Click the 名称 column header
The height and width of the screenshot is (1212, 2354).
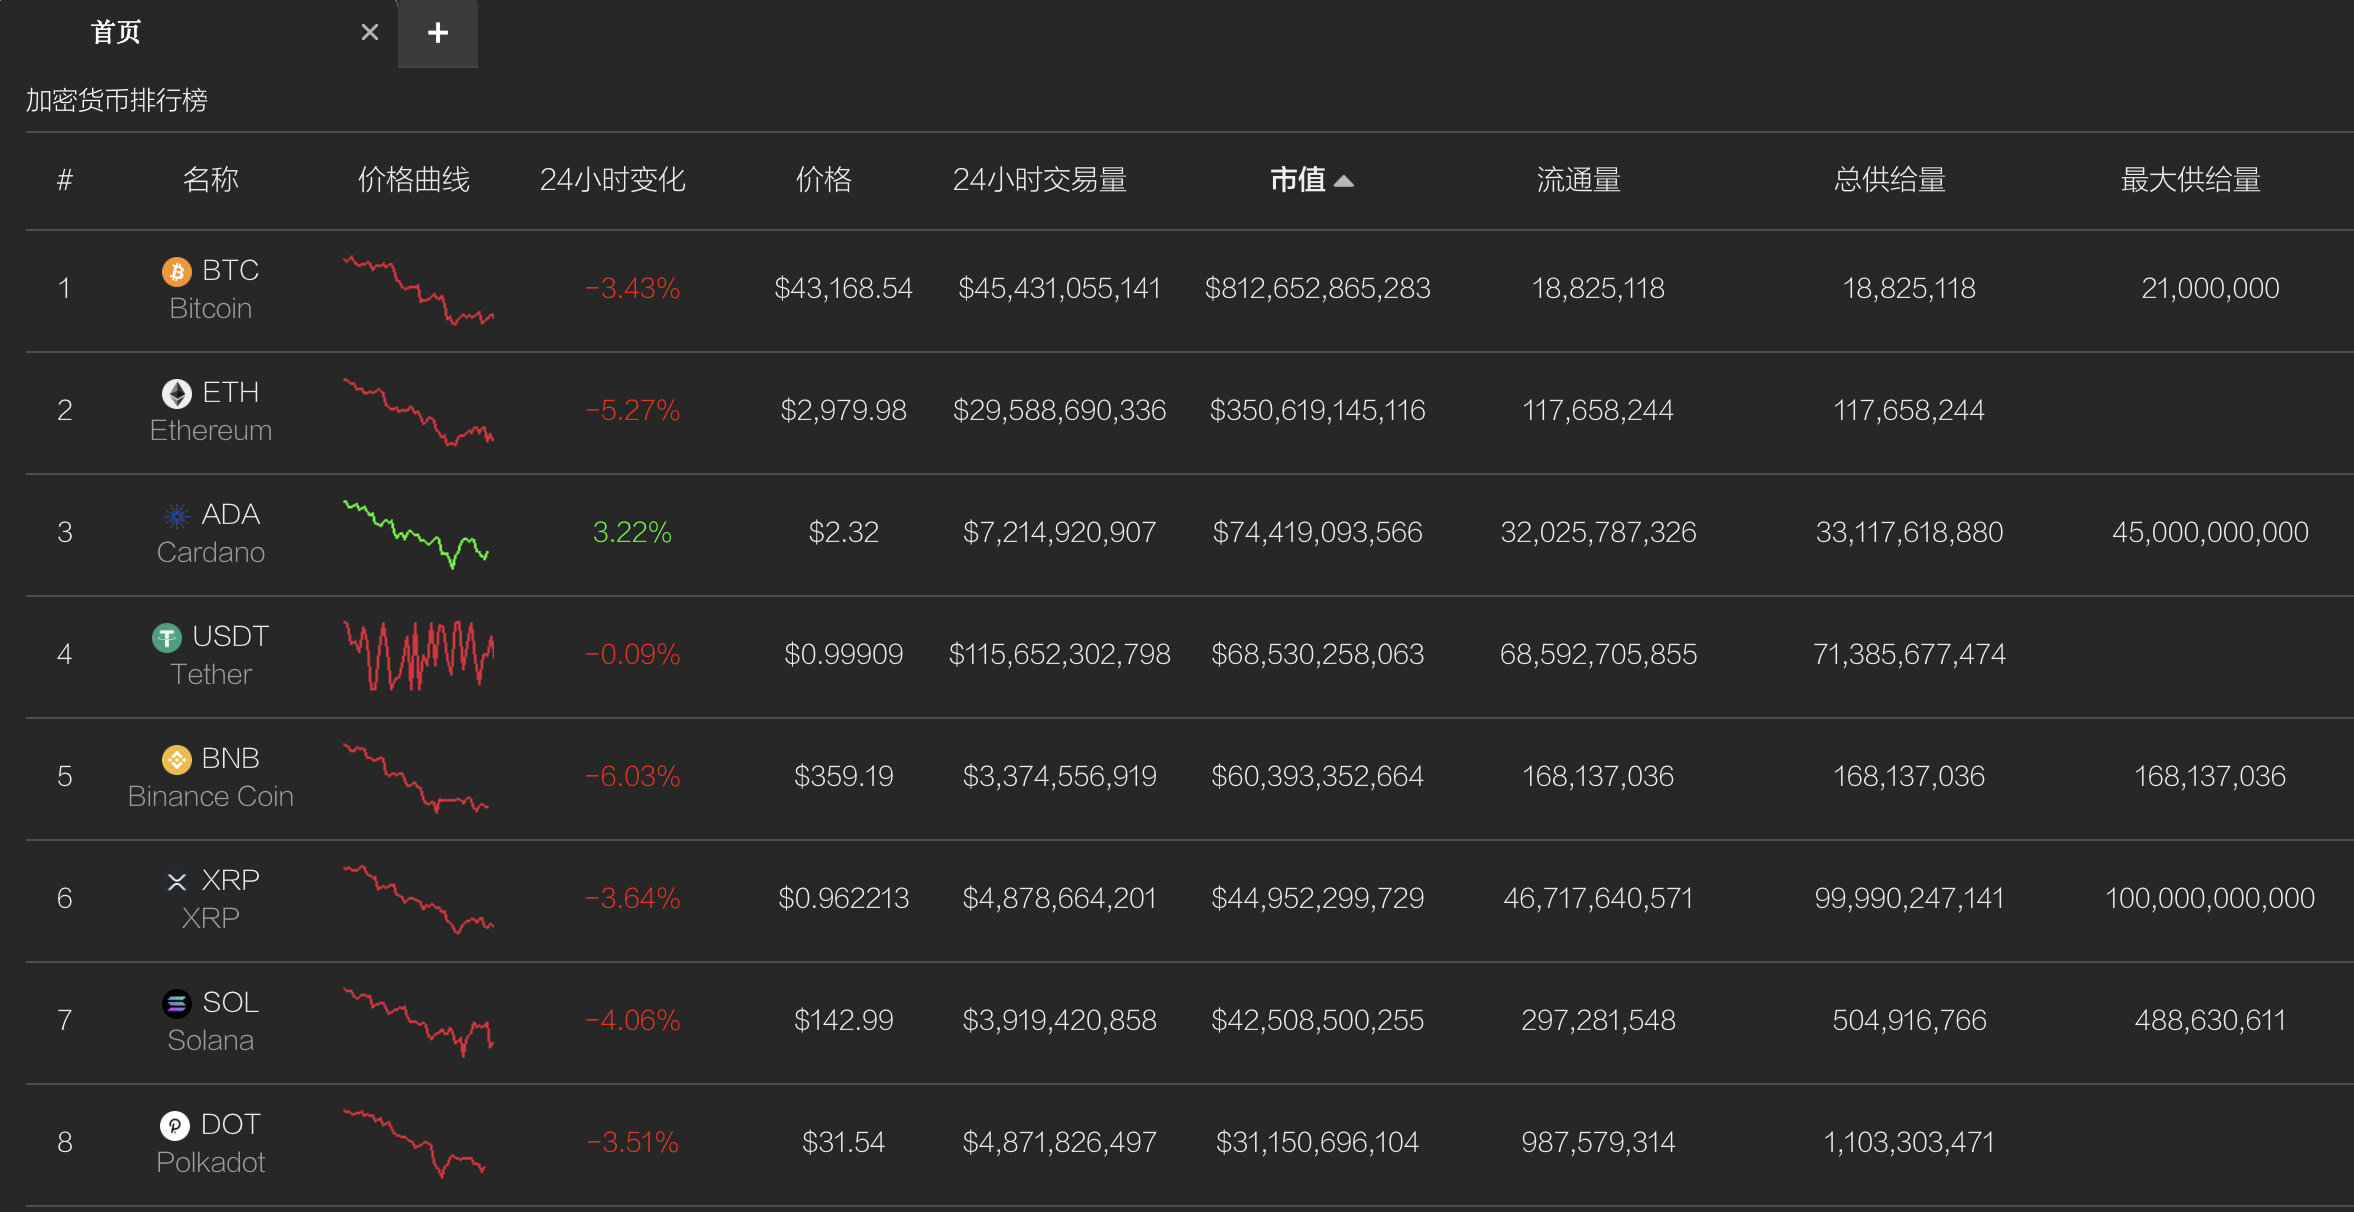(x=210, y=180)
